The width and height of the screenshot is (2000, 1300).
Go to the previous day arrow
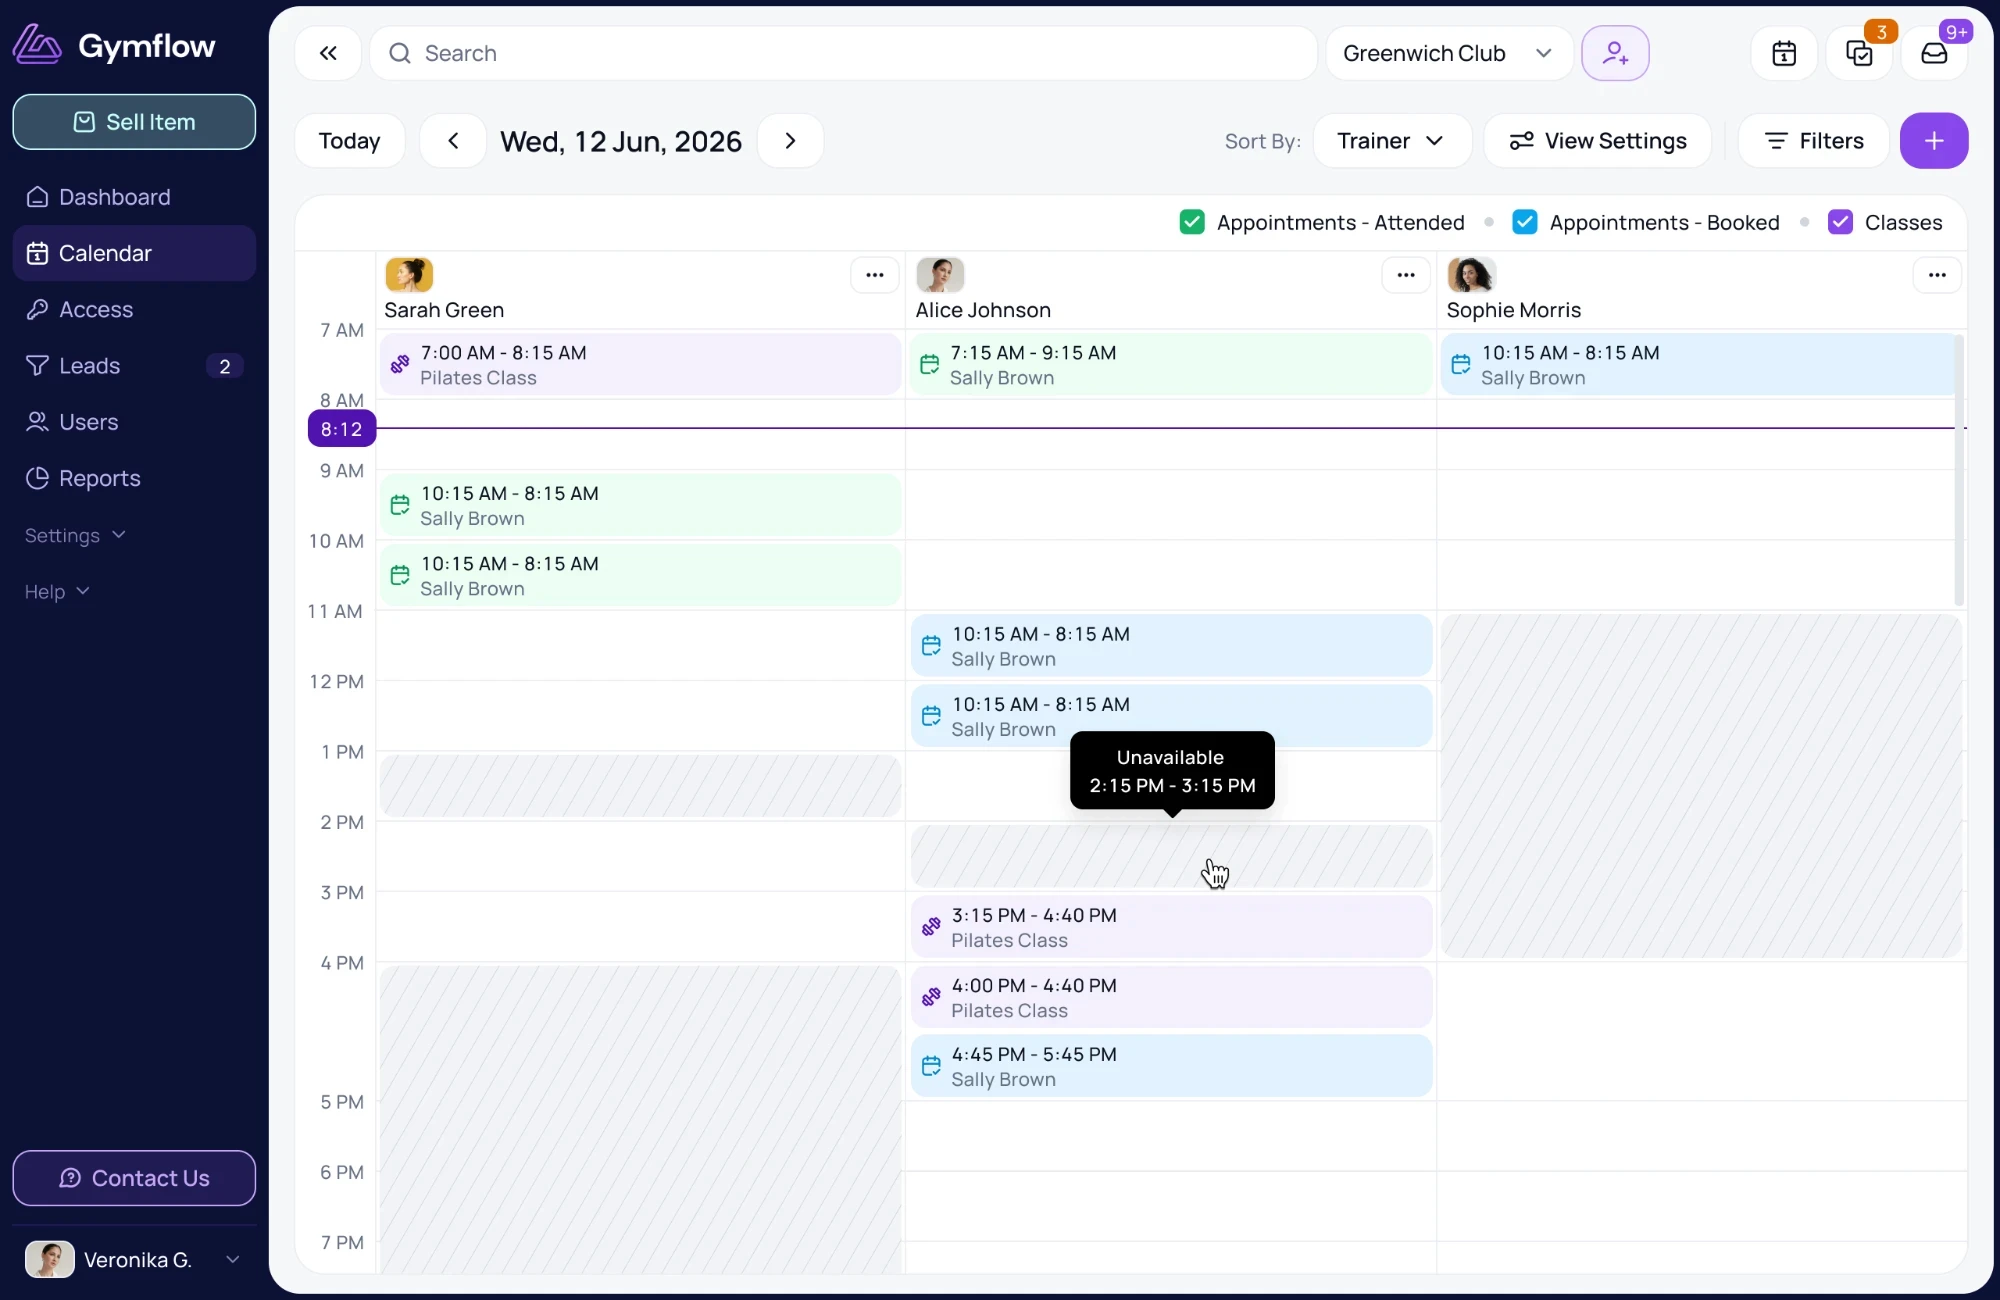point(453,141)
